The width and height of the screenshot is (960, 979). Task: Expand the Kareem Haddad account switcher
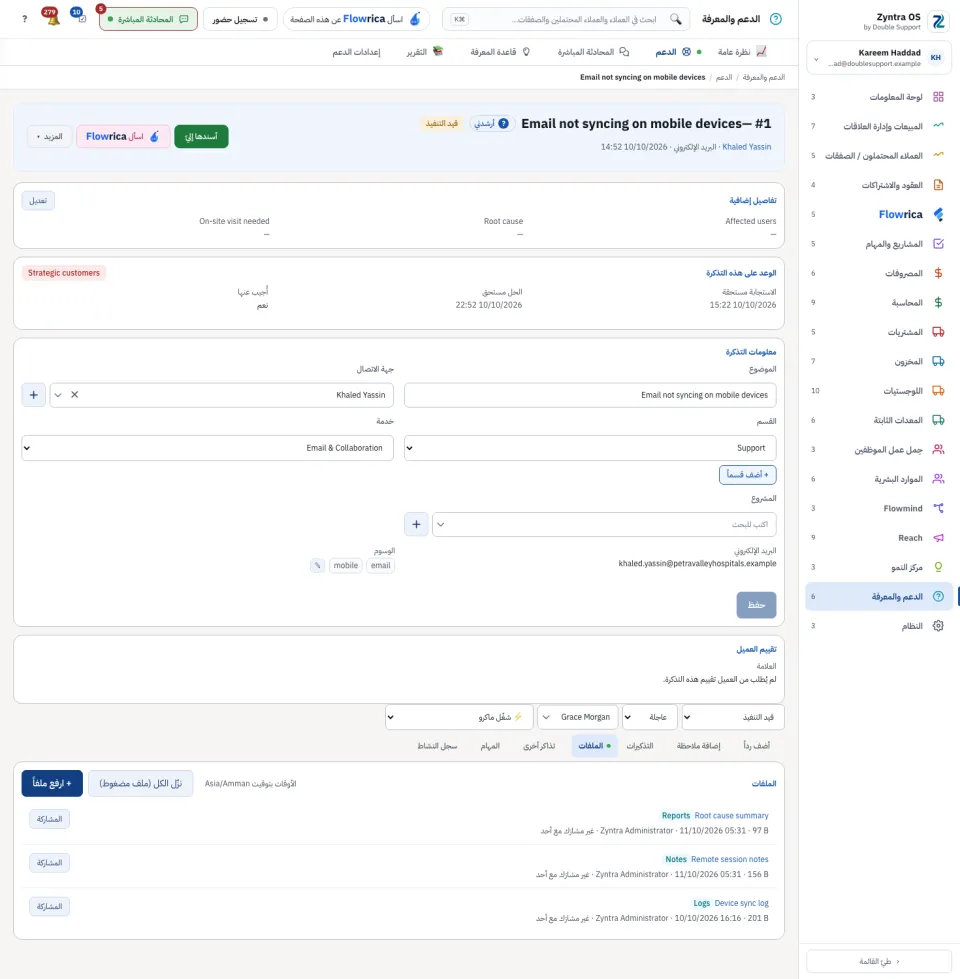(x=878, y=57)
